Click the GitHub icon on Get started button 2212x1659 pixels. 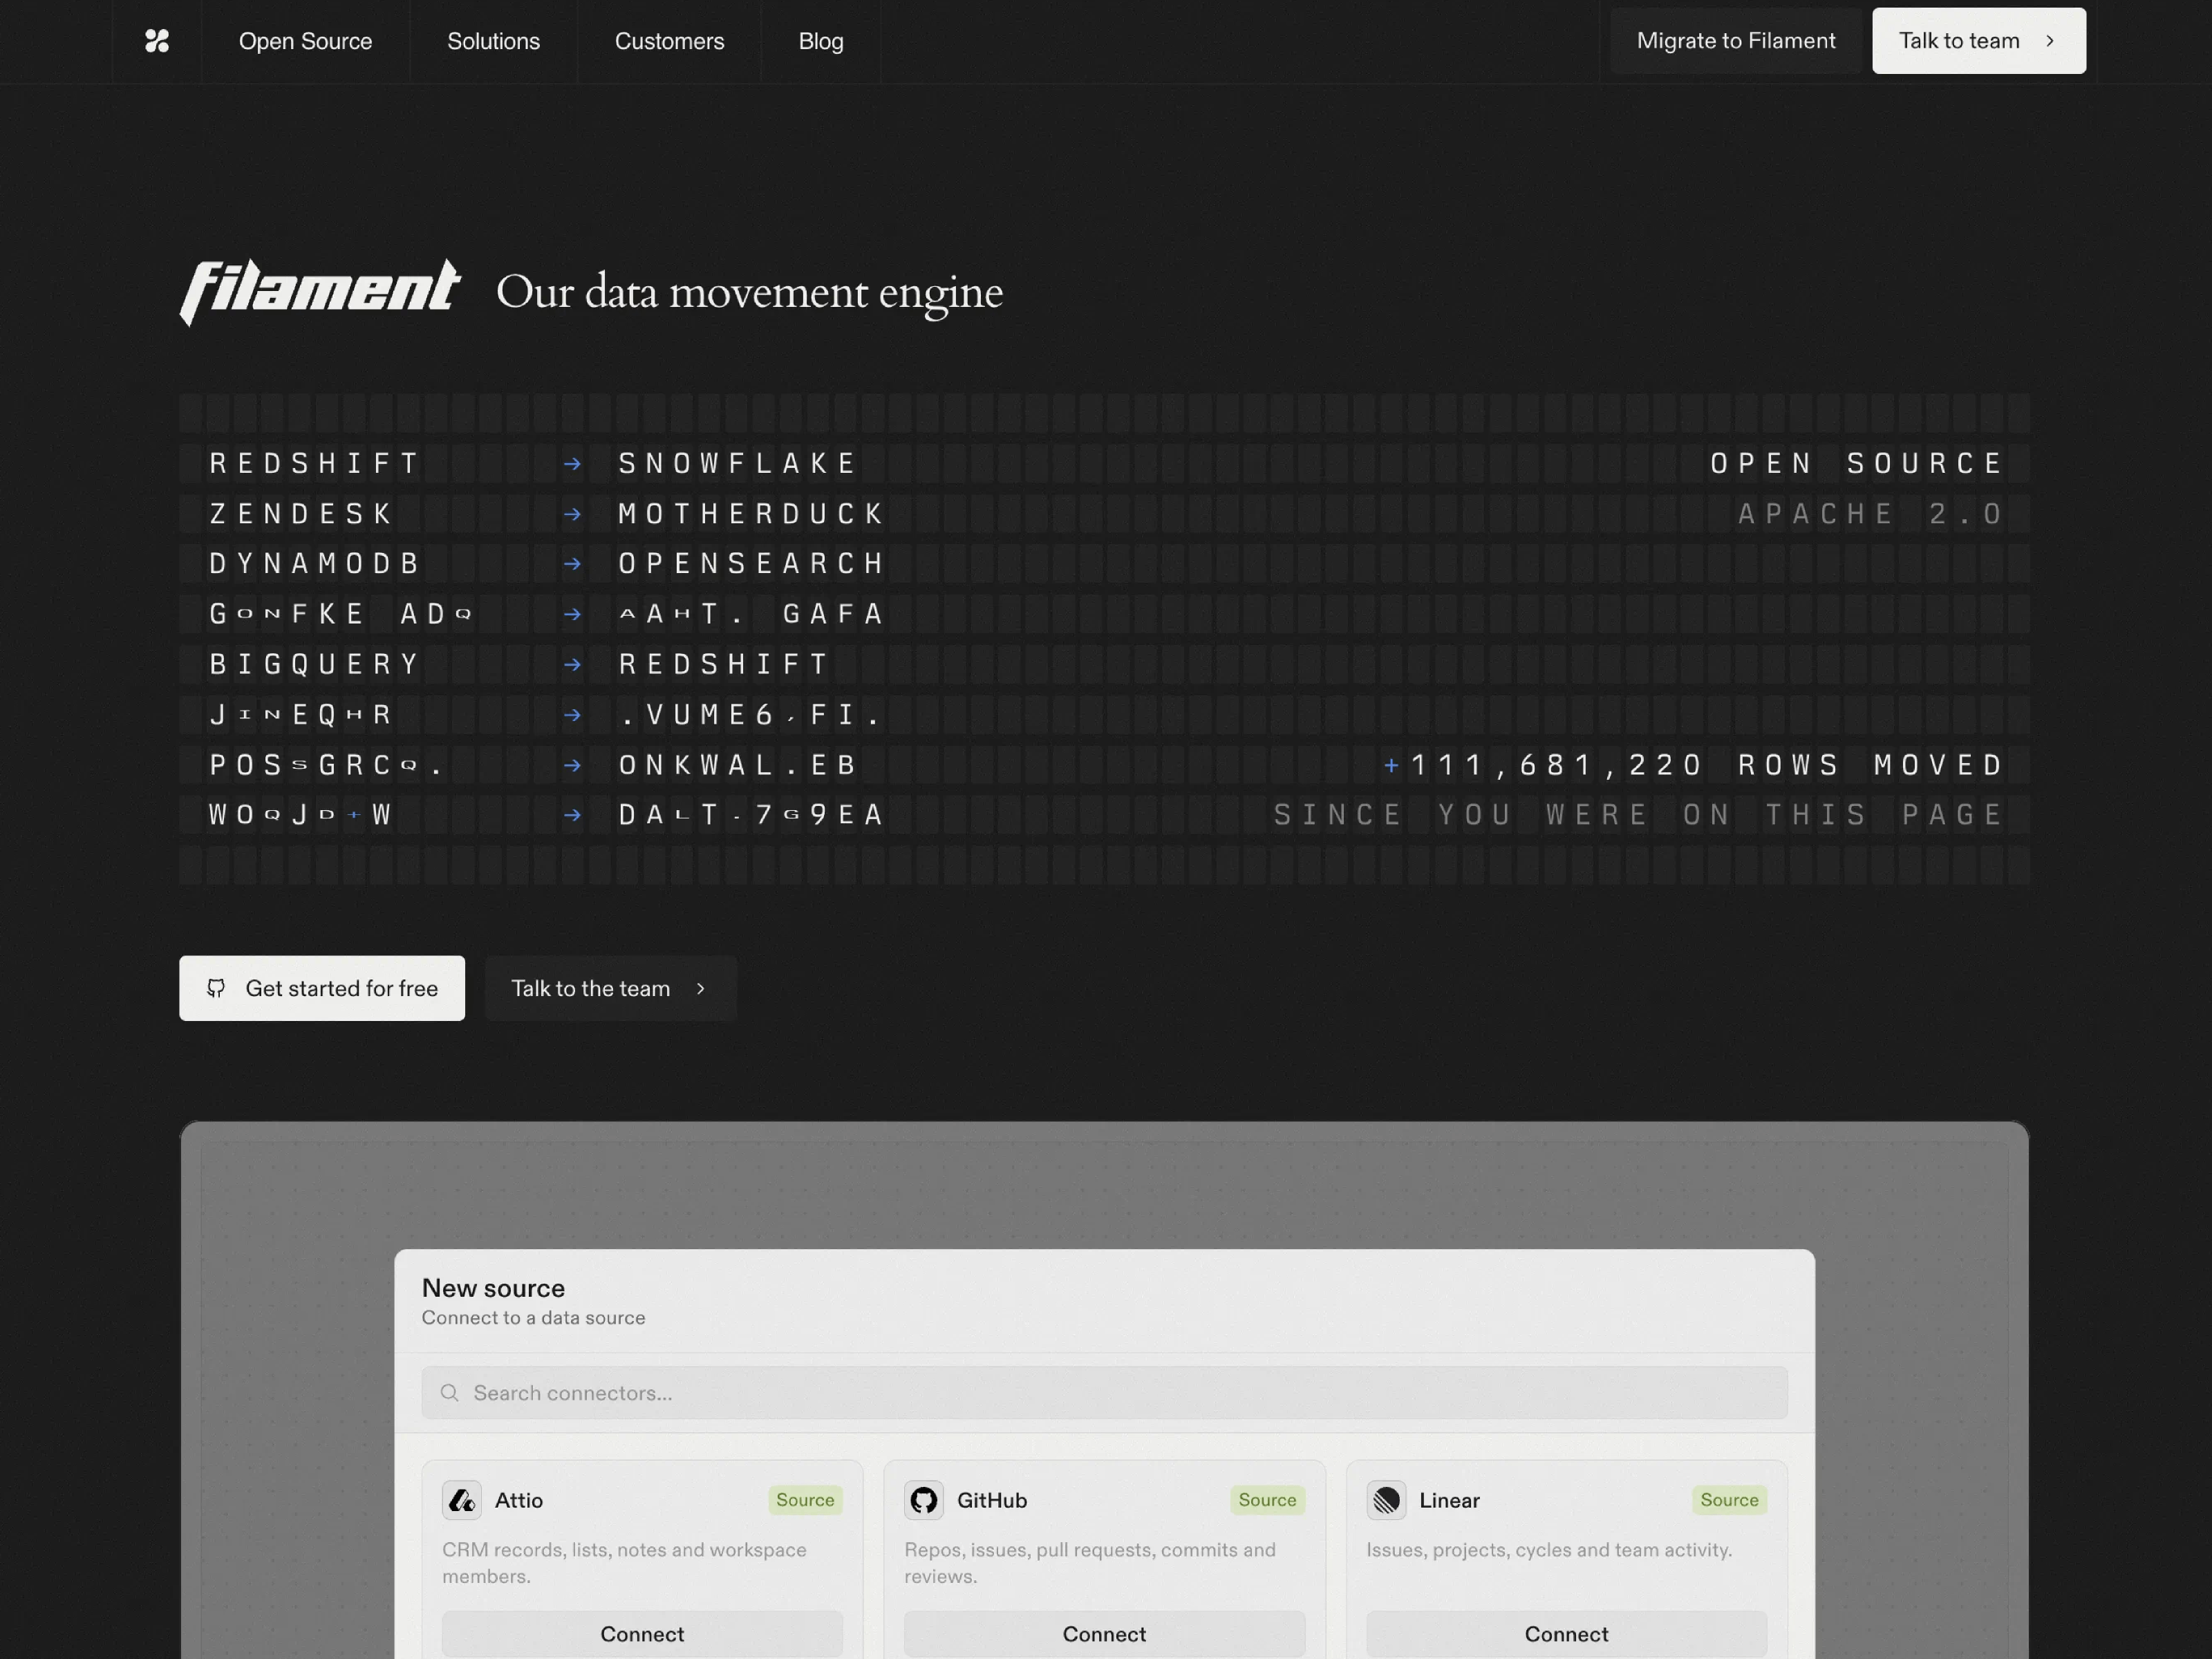click(x=216, y=988)
